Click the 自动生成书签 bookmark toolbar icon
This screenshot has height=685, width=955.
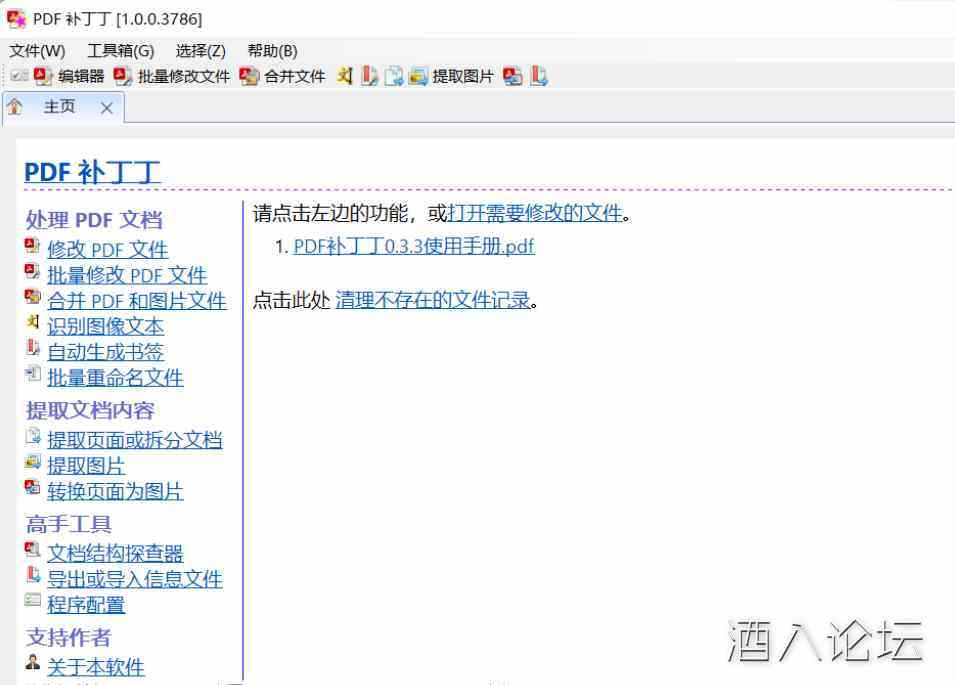coord(366,75)
